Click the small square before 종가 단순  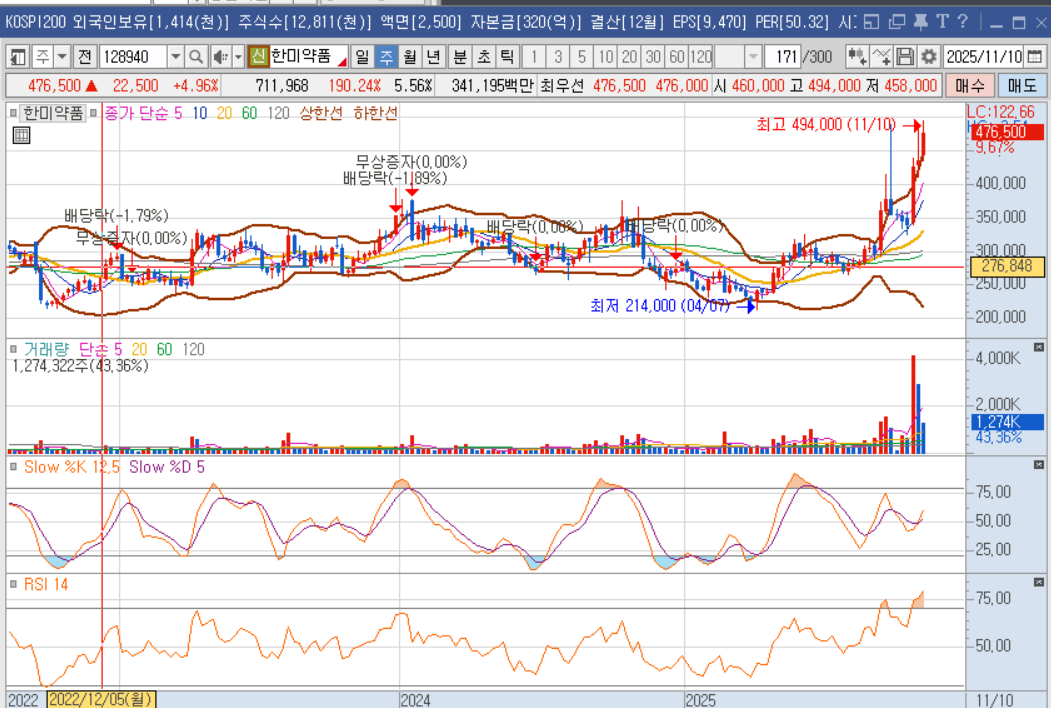pos(94,113)
